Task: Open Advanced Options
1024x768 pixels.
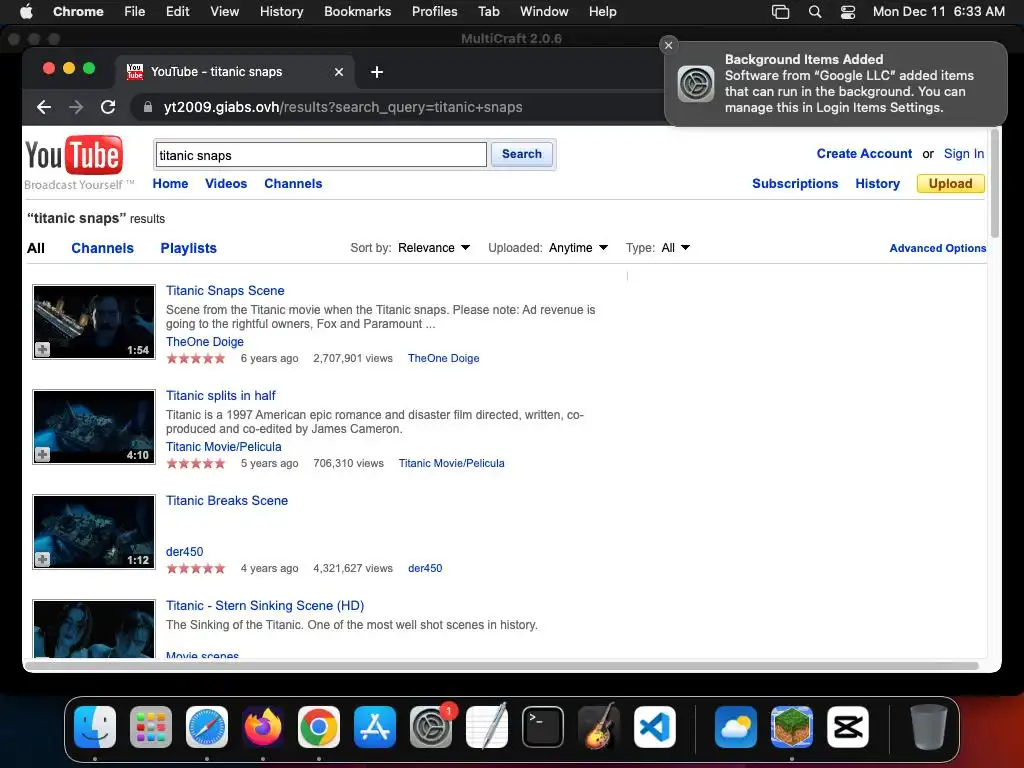Action: click(937, 248)
